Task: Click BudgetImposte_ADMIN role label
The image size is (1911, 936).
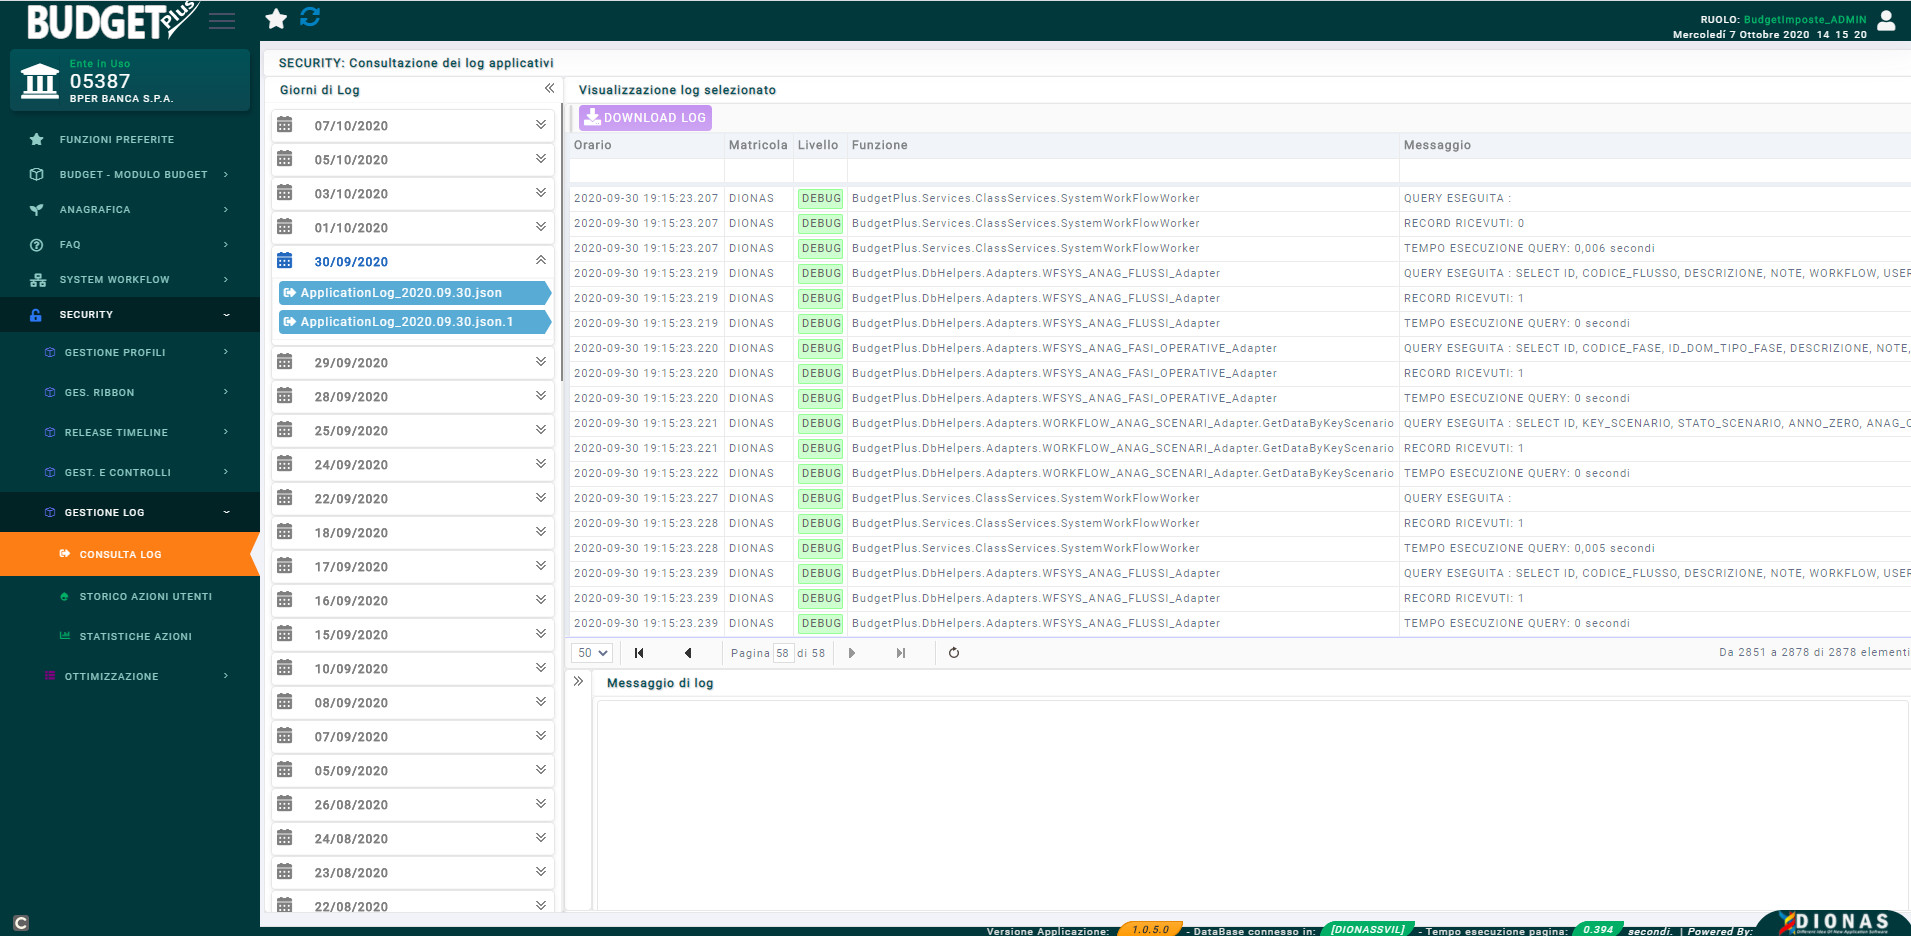Action: pos(1804,19)
